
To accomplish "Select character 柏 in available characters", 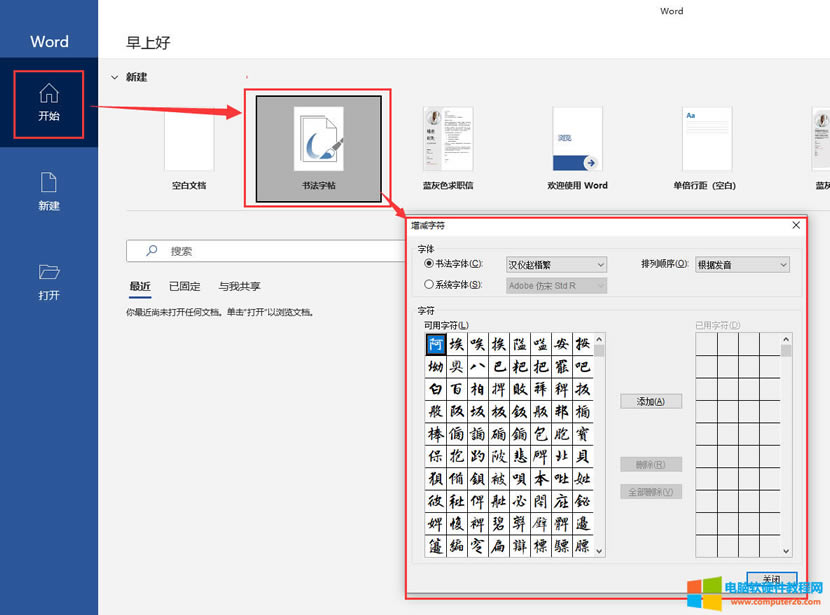I will (477, 389).
